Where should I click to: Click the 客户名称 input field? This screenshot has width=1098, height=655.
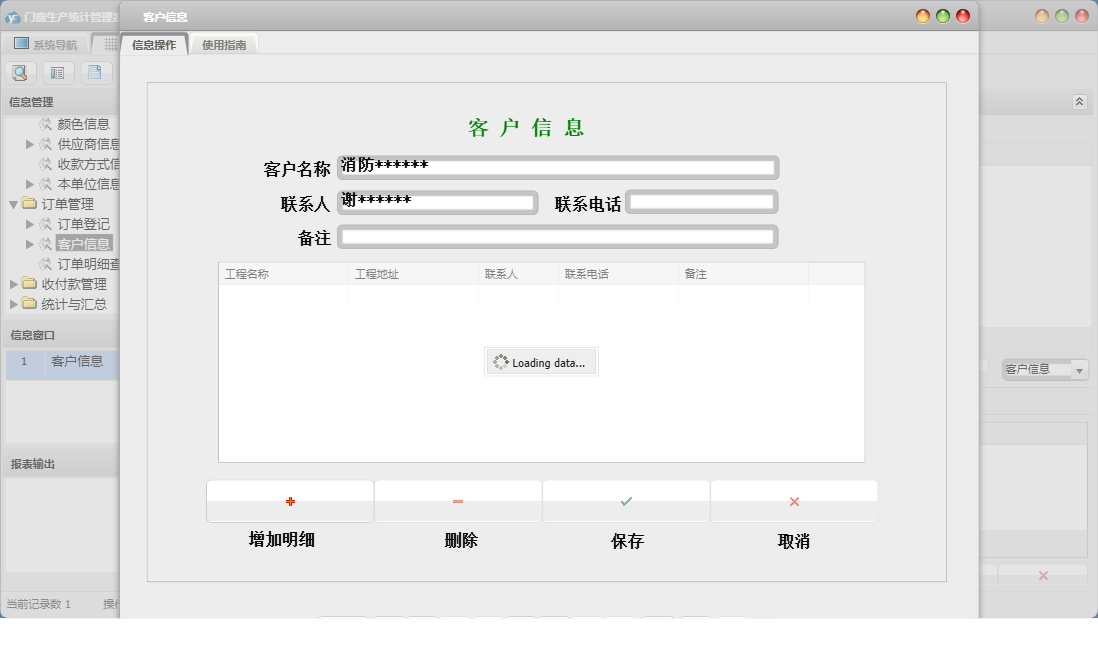[x=558, y=167]
